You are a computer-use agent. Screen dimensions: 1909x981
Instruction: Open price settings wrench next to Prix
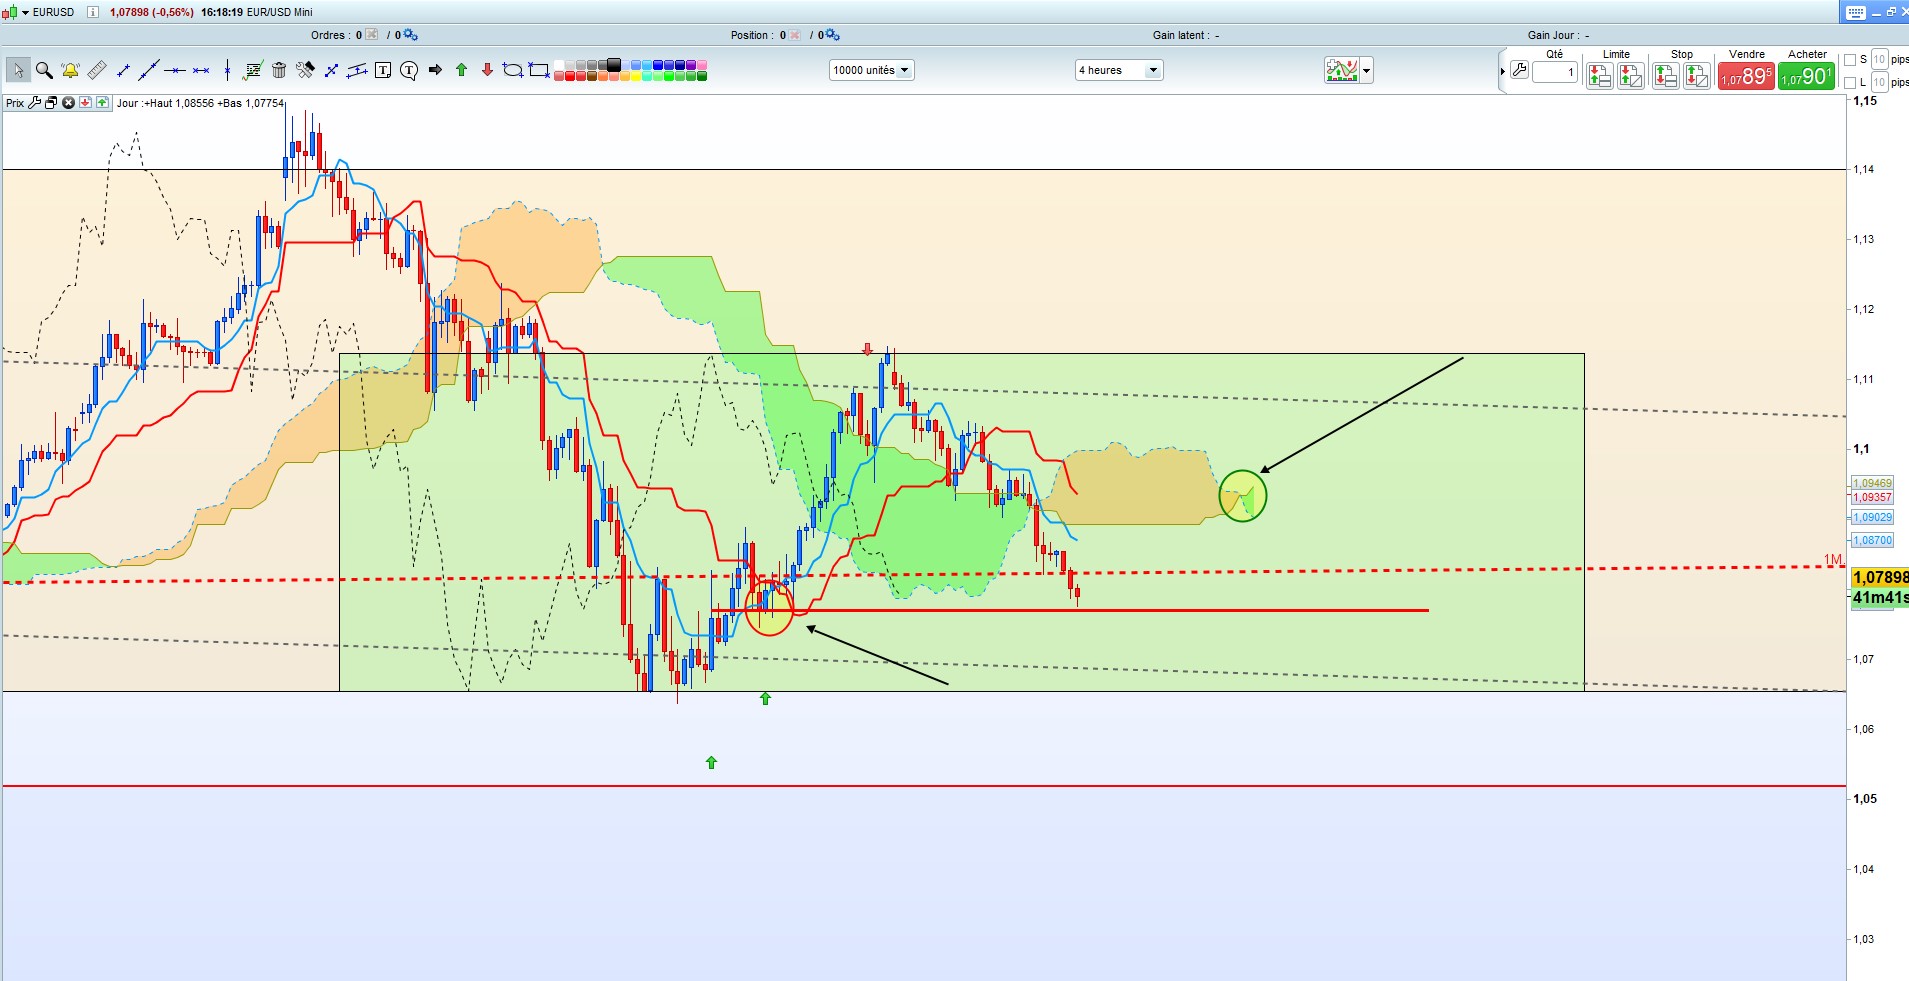pyautogui.click(x=34, y=103)
